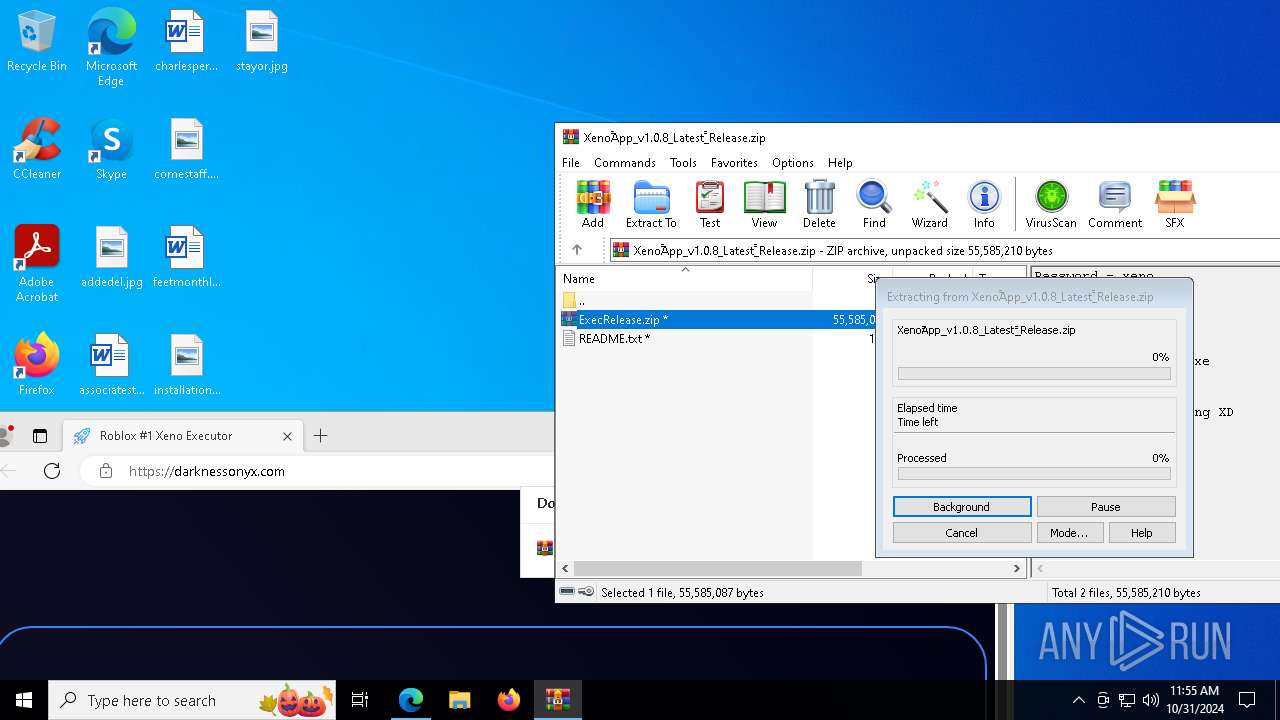Click the horizontal scrollbar in file list
The width and height of the screenshot is (1280, 720).
(717, 568)
